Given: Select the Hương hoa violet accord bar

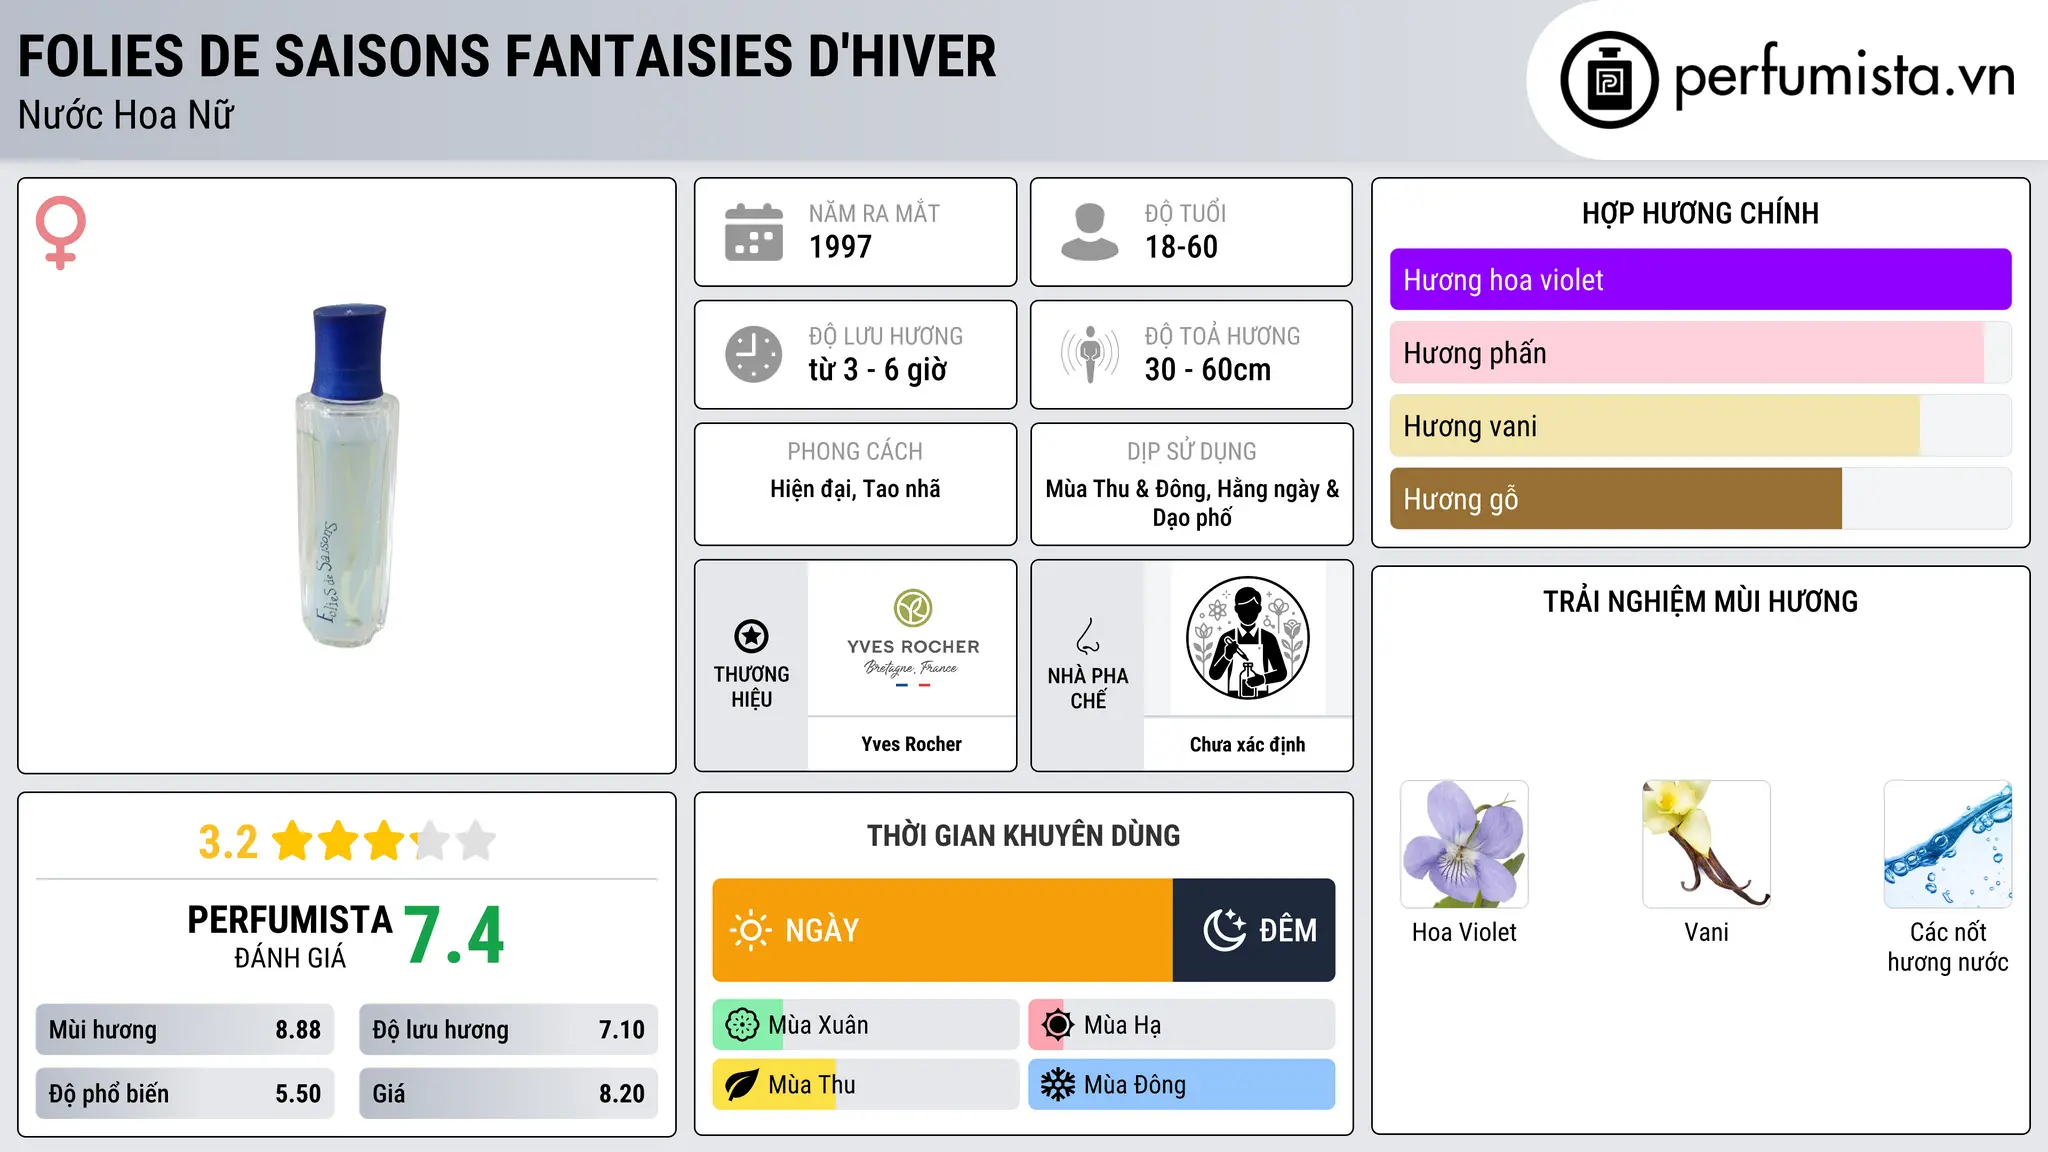Looking at the screenshot, I should pyautogui.click(x=1700, y=280).
